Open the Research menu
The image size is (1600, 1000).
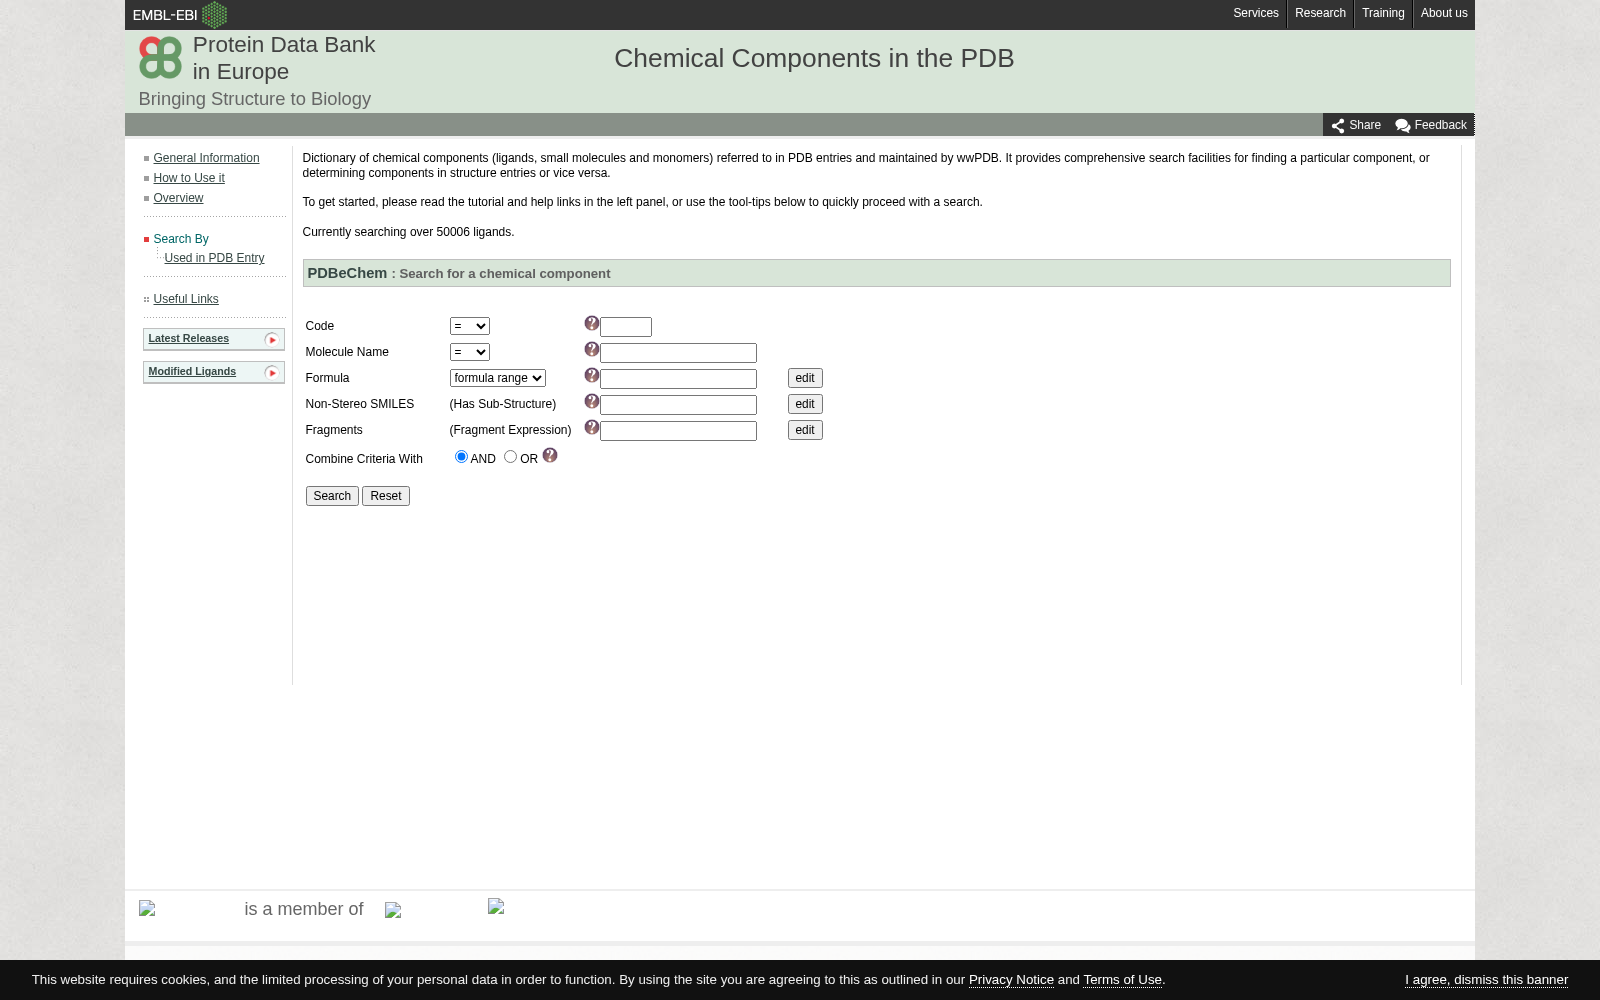1320,13
